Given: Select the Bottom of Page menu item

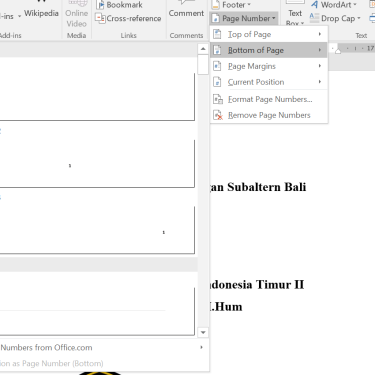Looking at the screenshot, I should click(x=269, y=50).
